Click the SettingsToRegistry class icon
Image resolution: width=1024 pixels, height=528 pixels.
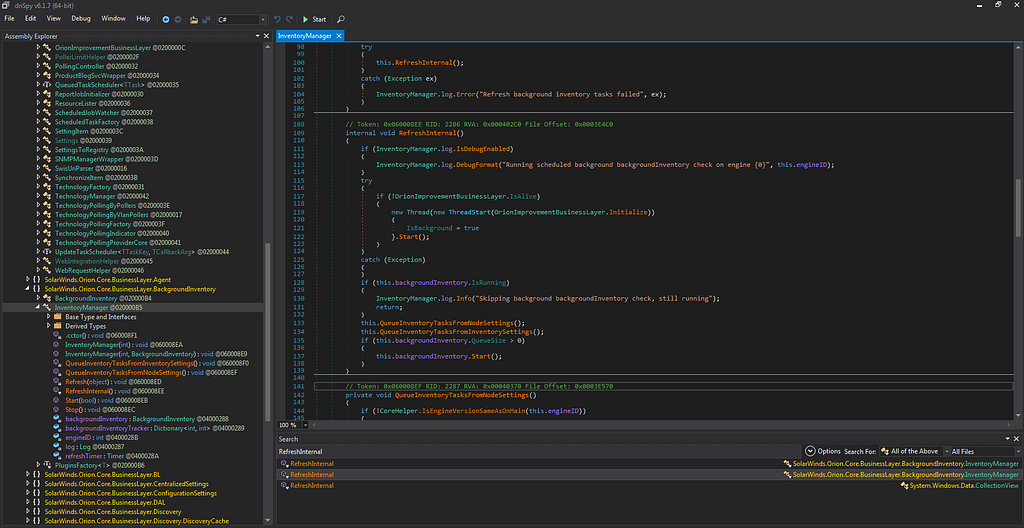click(47, 150)
